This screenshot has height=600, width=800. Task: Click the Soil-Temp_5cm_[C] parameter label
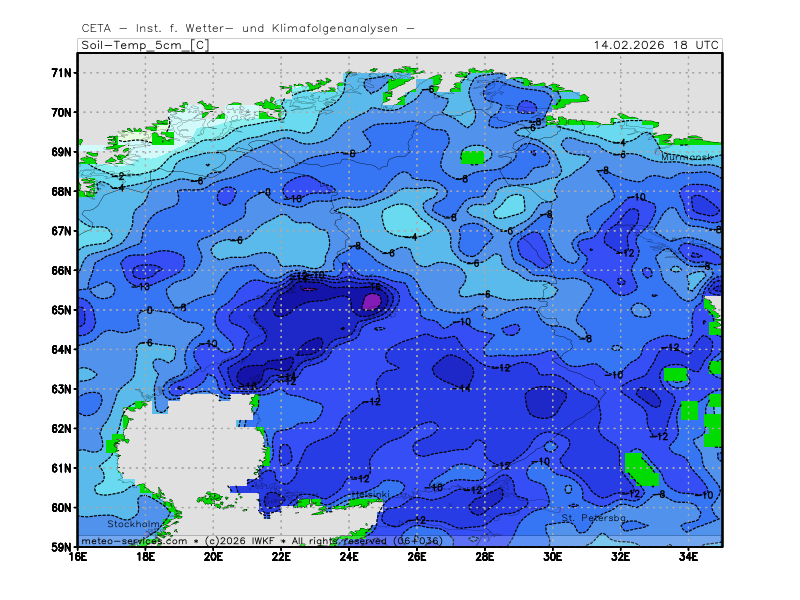[144, 45]
